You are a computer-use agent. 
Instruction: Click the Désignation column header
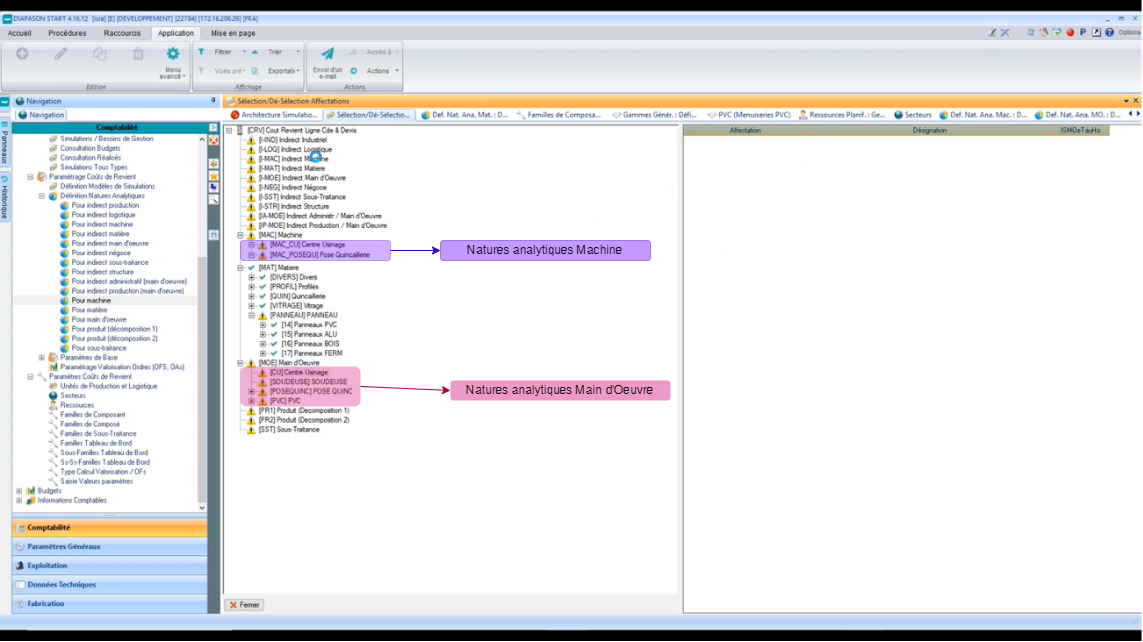click(930, 130)
